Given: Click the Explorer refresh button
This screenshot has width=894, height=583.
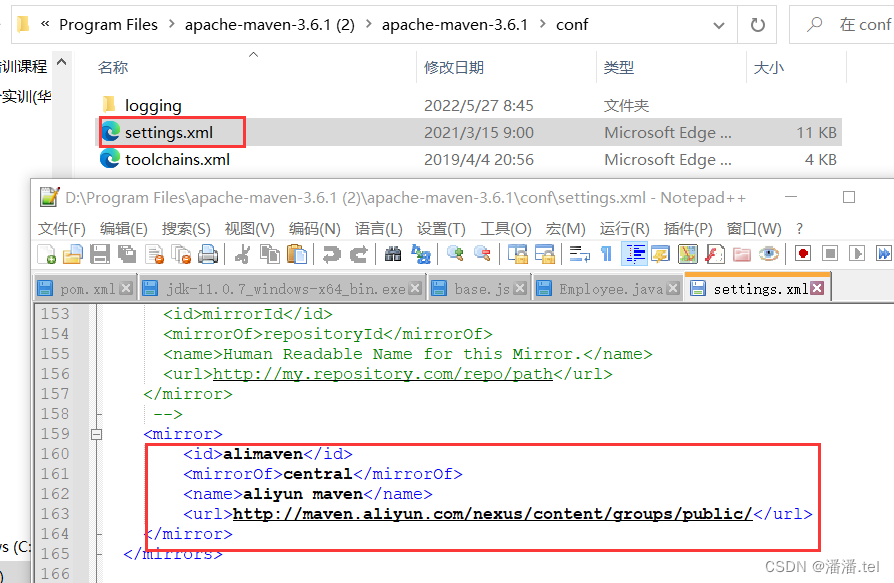Looking at the screenshot, I should click(x=757, y=25).
